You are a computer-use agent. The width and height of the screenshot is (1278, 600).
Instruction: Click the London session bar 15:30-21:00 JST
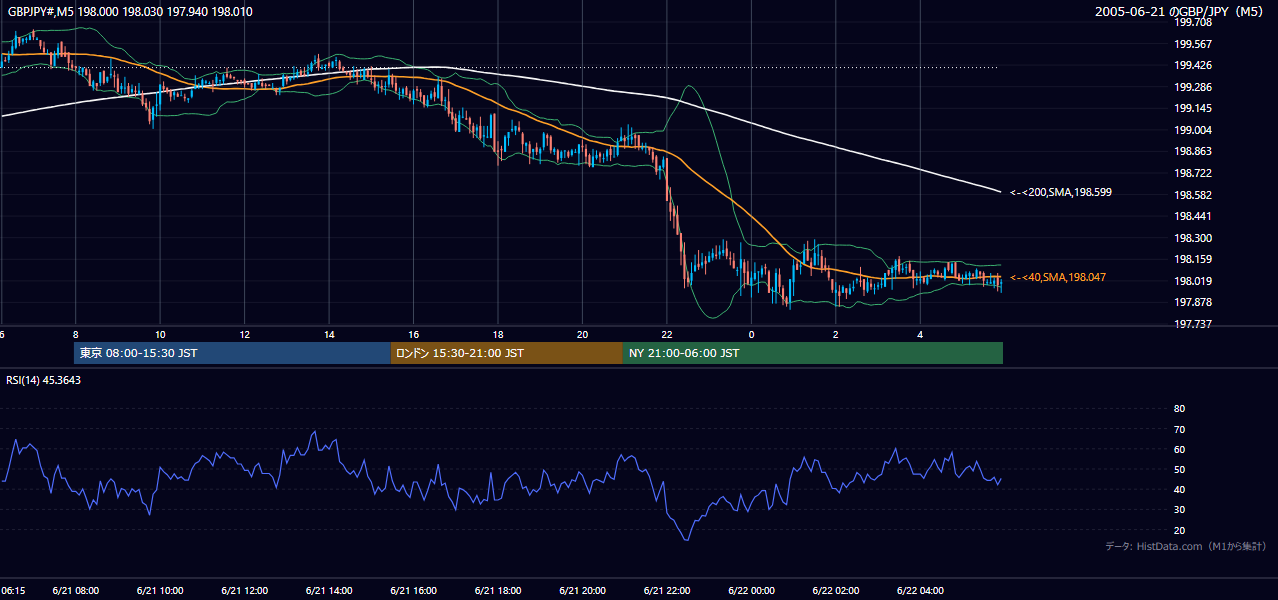click(x=506, y=353)
